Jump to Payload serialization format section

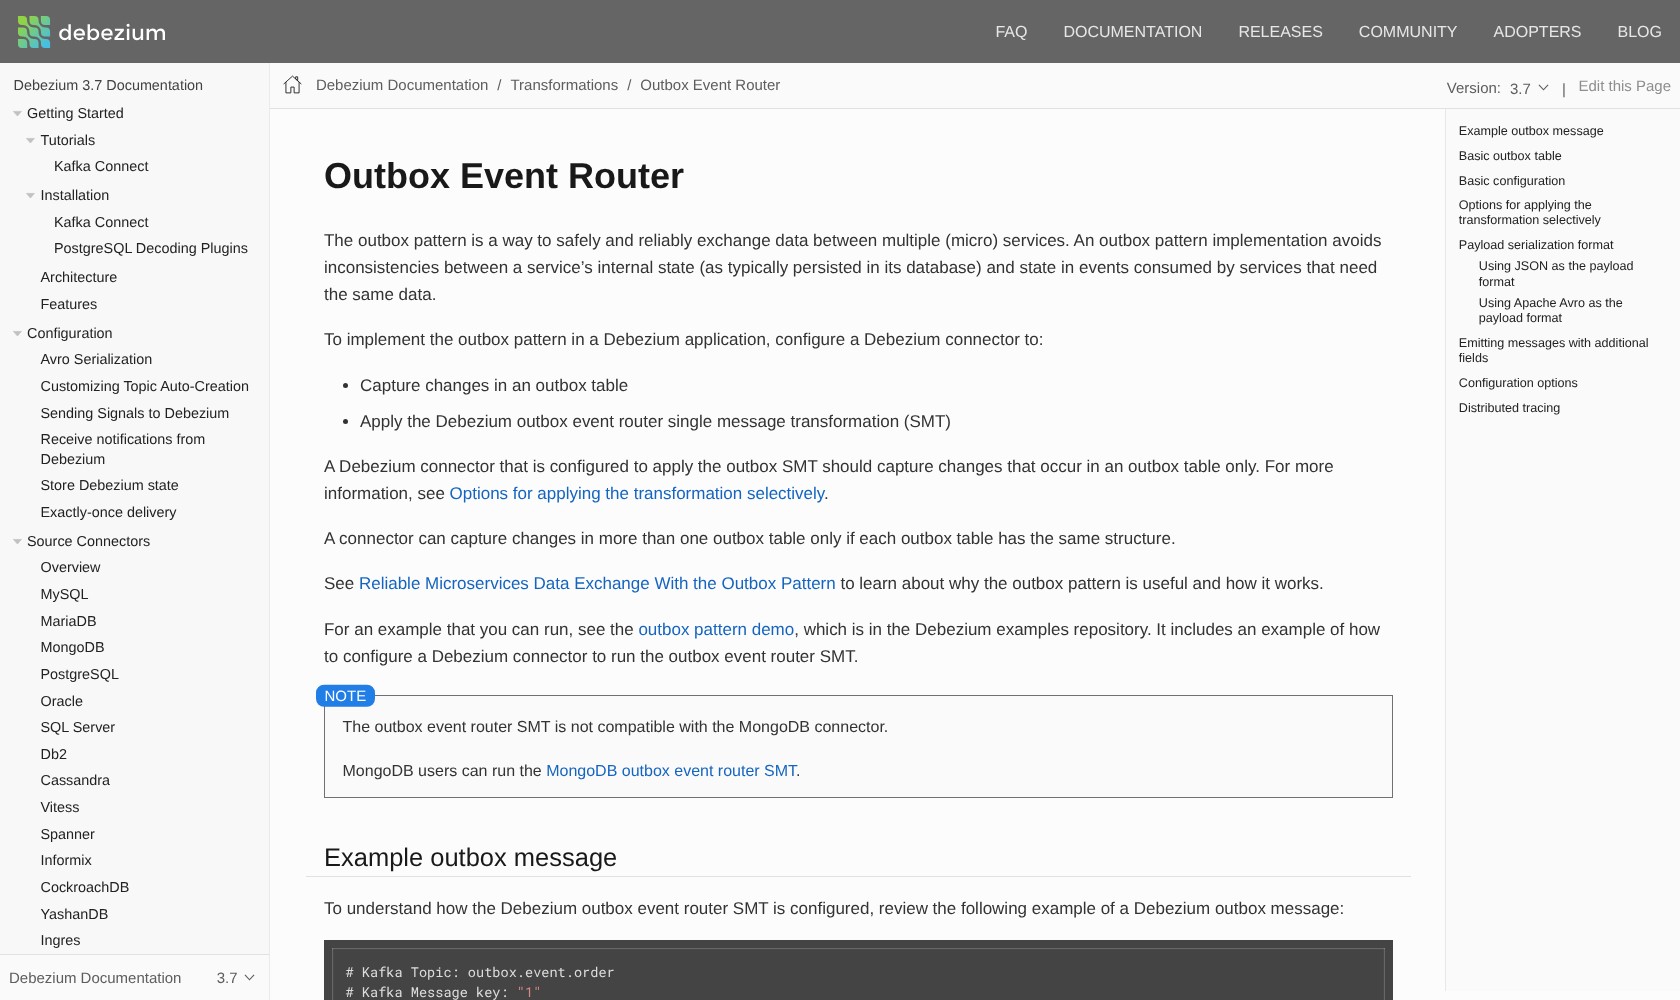[x=1535, y=245]
